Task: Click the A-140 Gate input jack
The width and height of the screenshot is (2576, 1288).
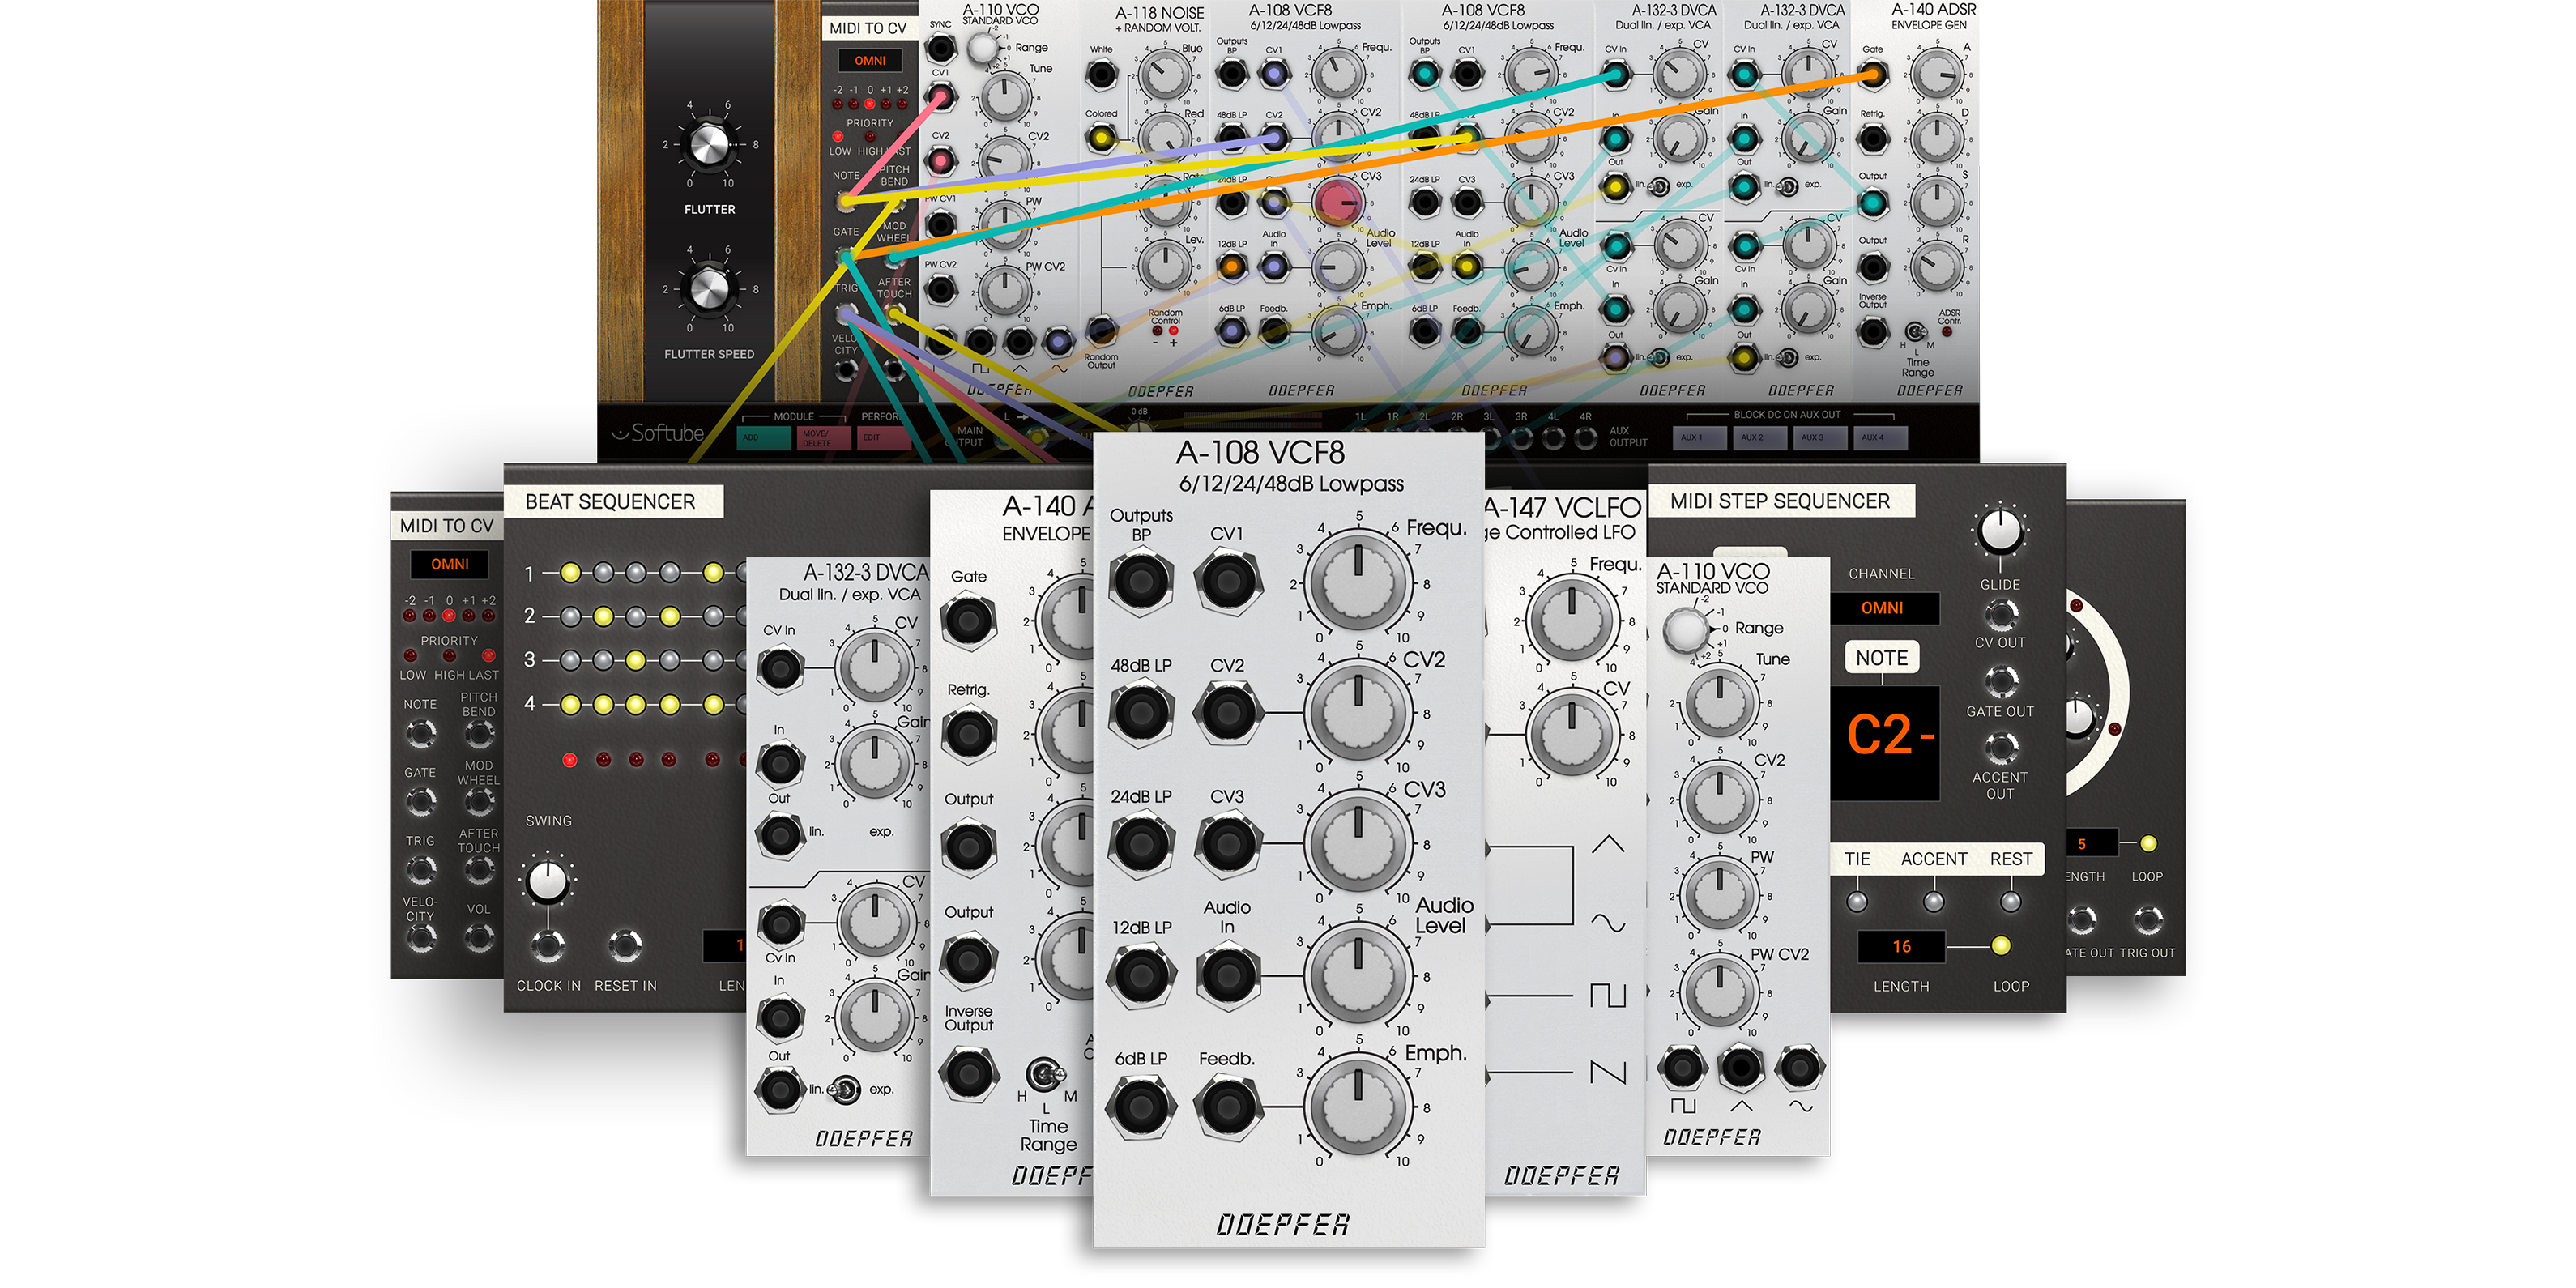Action: [x=968, y=621]
